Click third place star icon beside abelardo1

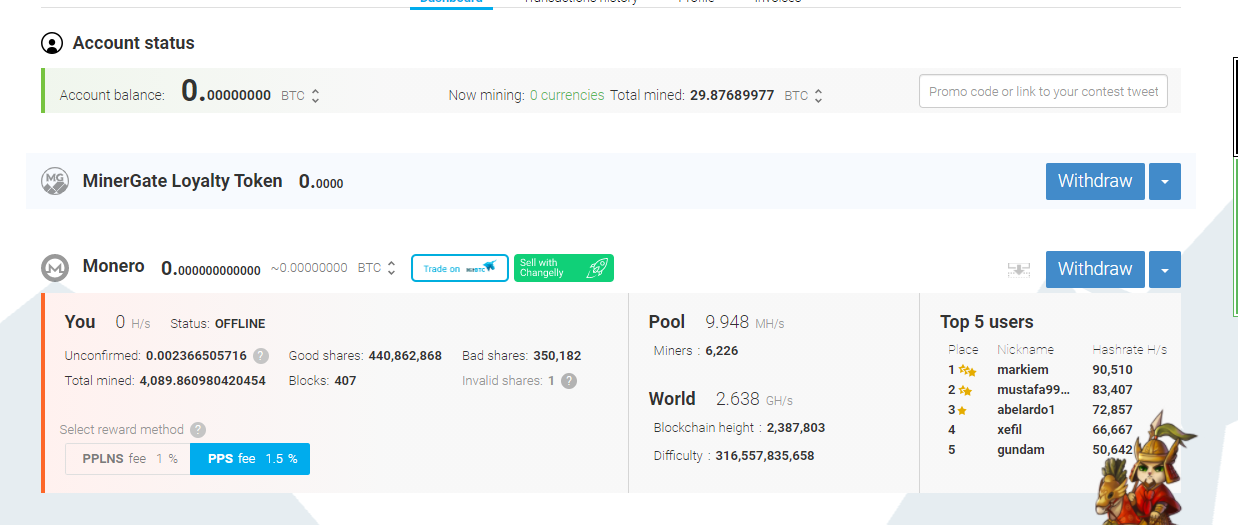(x=962, y=410)
